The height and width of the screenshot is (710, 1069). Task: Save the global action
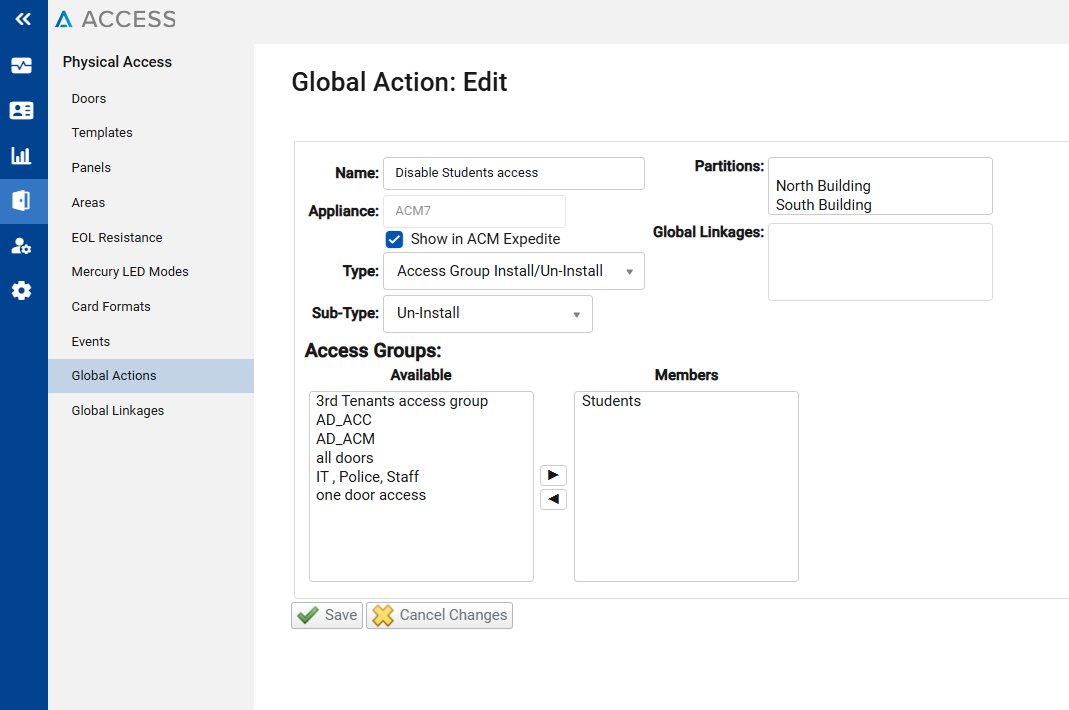(x=327, y=615)
